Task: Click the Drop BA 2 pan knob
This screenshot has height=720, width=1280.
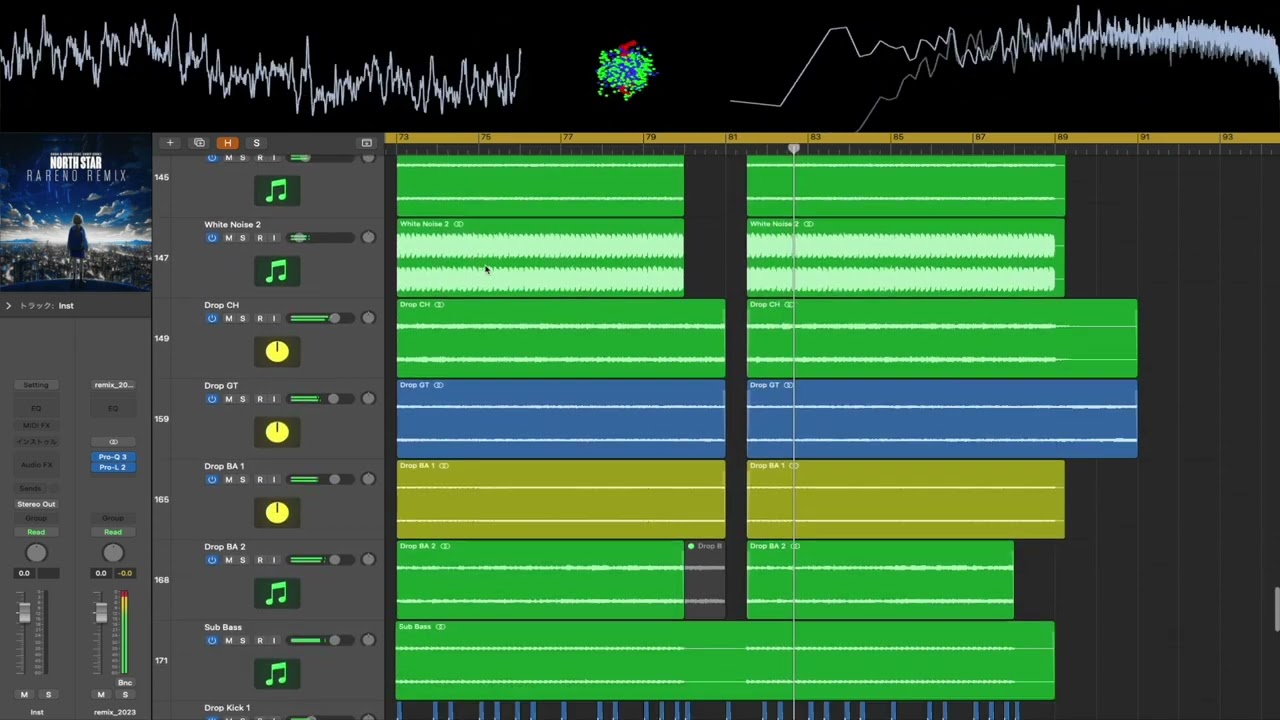Action: (368, 560)
